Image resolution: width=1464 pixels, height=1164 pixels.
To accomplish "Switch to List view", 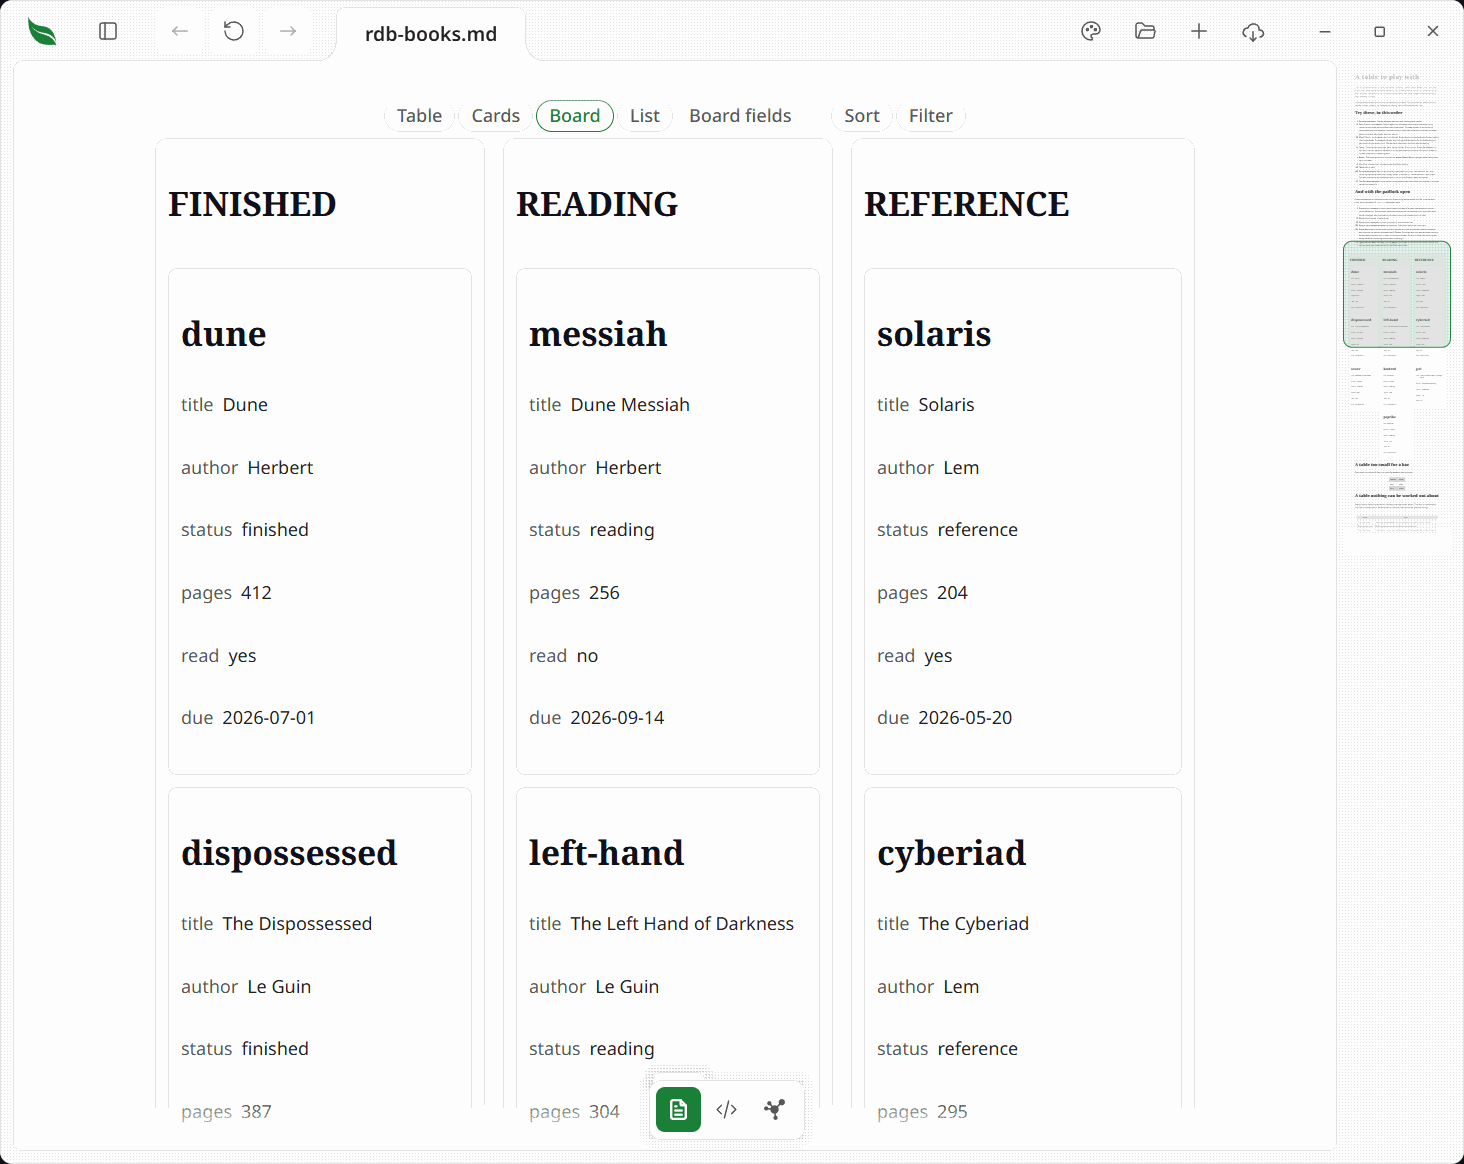I will click(645, 116).
